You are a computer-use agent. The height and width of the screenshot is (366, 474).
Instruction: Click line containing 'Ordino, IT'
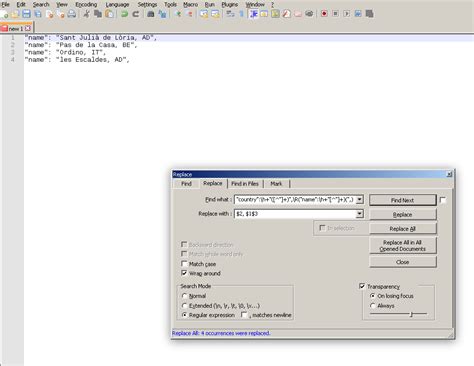pyautogui.click(x=65, y=52)
